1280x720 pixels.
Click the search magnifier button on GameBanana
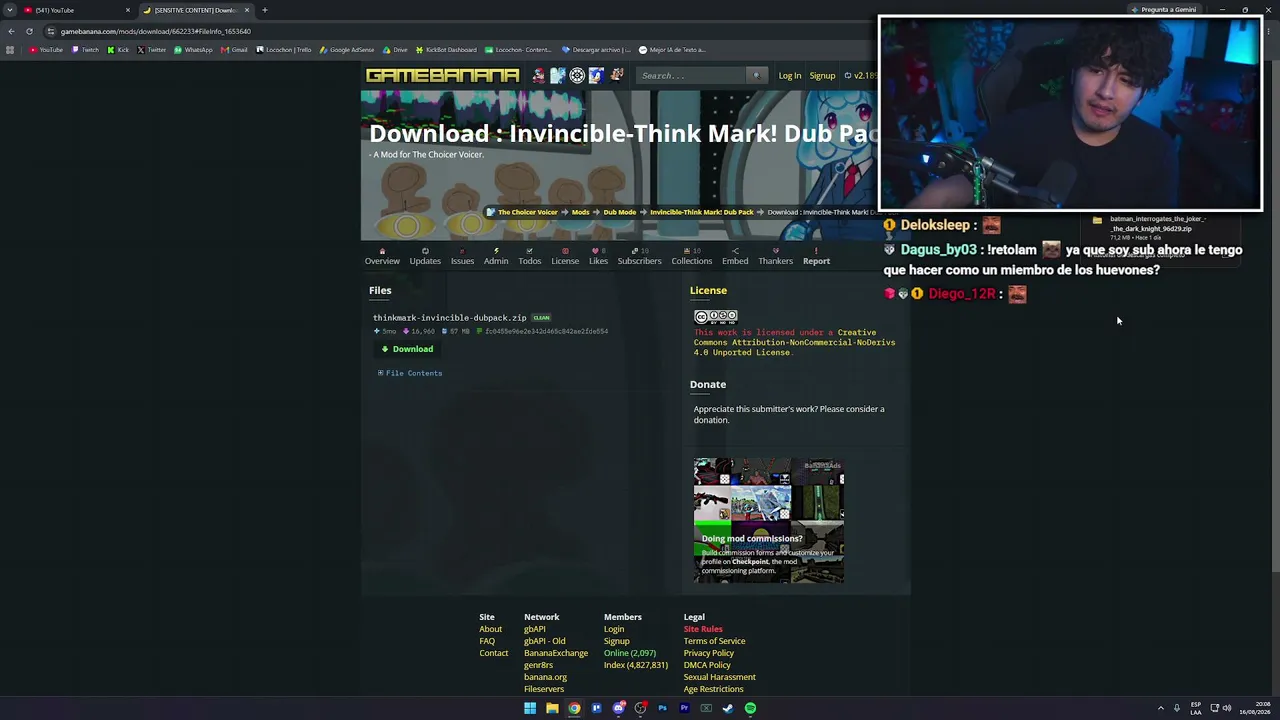(x=756, y=75)
